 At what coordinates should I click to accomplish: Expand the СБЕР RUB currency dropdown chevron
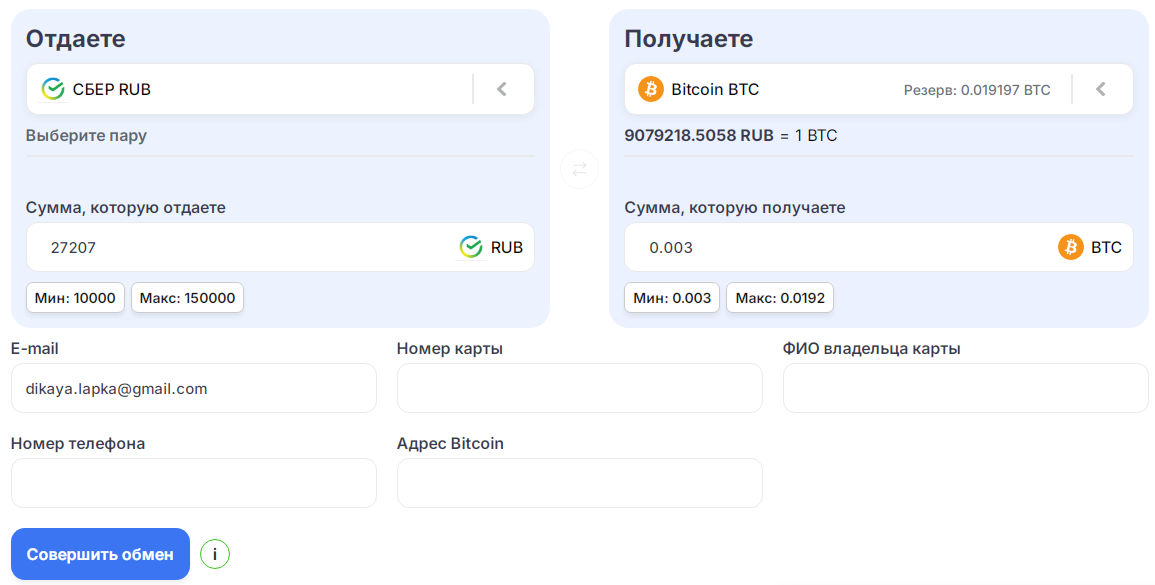[502, 89]
